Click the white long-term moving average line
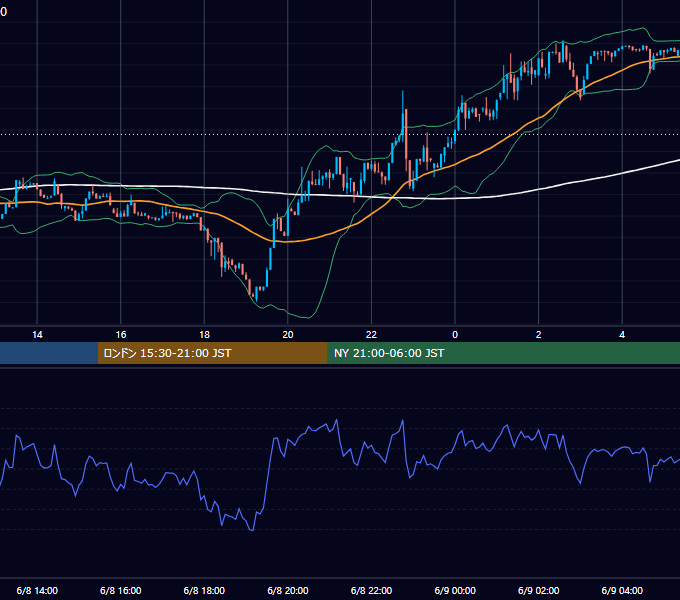The width and height of the screenshot is (680, 600). [x=564, y=184]
